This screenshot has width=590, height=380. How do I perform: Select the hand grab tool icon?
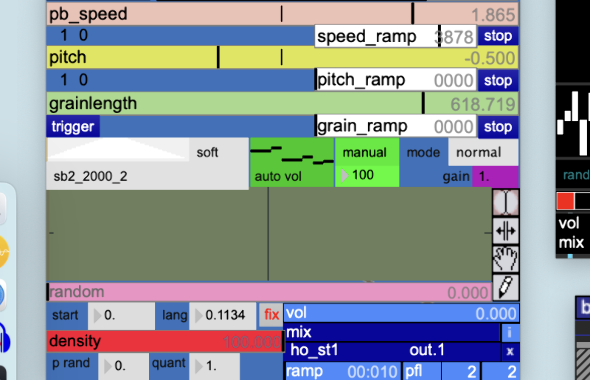click(x=506, y=259)
